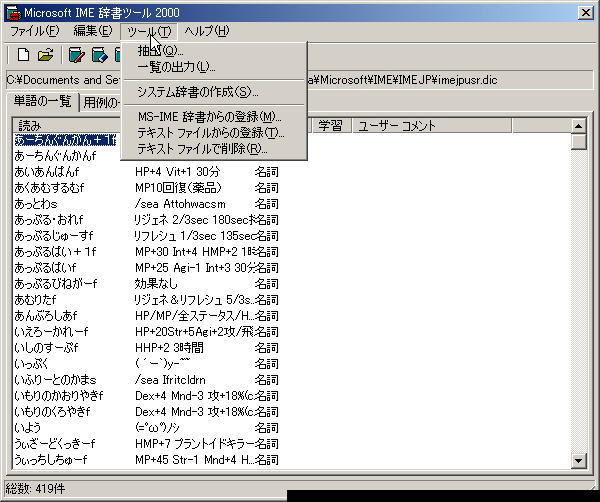The image size is (600, 502).
Task: Click the book with pencil edit icon
Action: point(77,55)
